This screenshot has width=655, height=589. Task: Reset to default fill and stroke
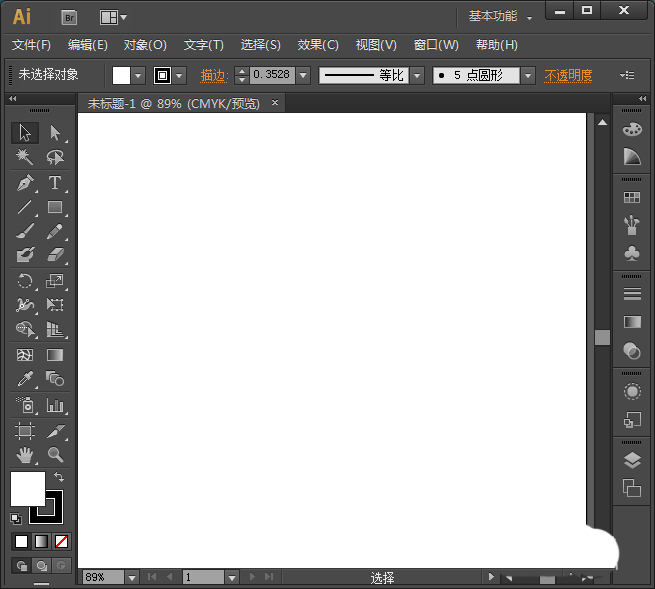[16, 519]
